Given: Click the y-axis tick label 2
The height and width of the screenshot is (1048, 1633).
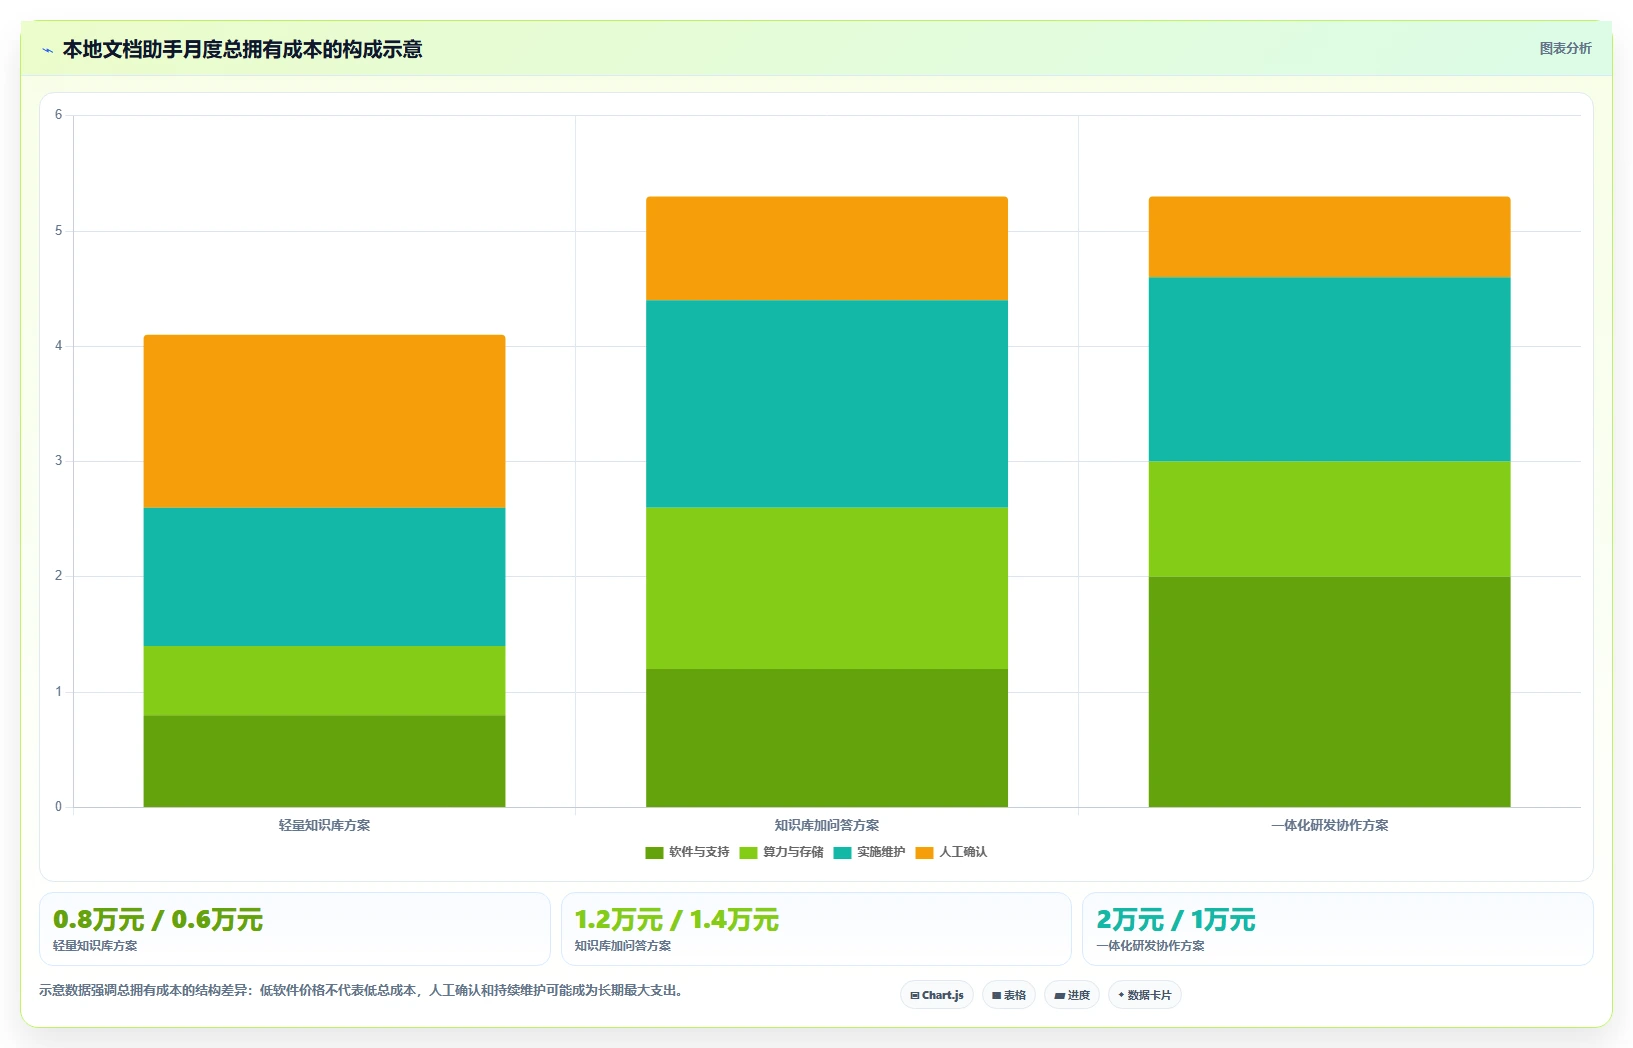Looking at the screenshot, I should pos(58,576).
